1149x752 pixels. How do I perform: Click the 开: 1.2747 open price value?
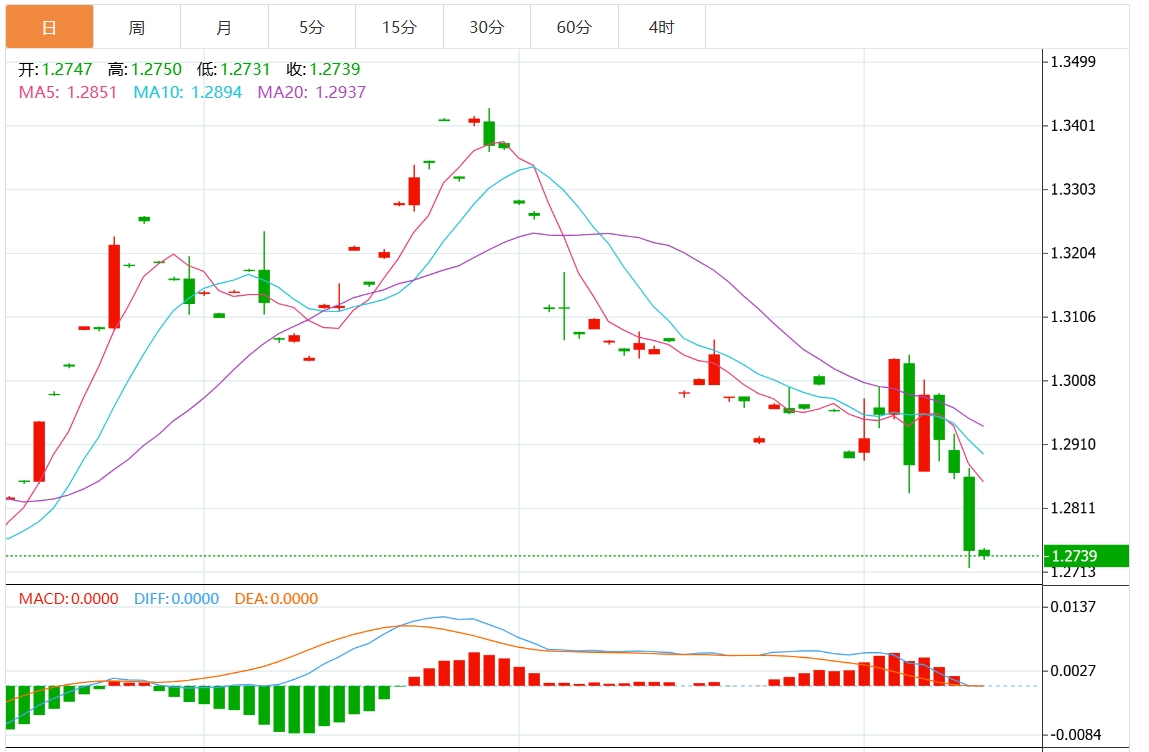pyautogui.click(x=56, y=70)
